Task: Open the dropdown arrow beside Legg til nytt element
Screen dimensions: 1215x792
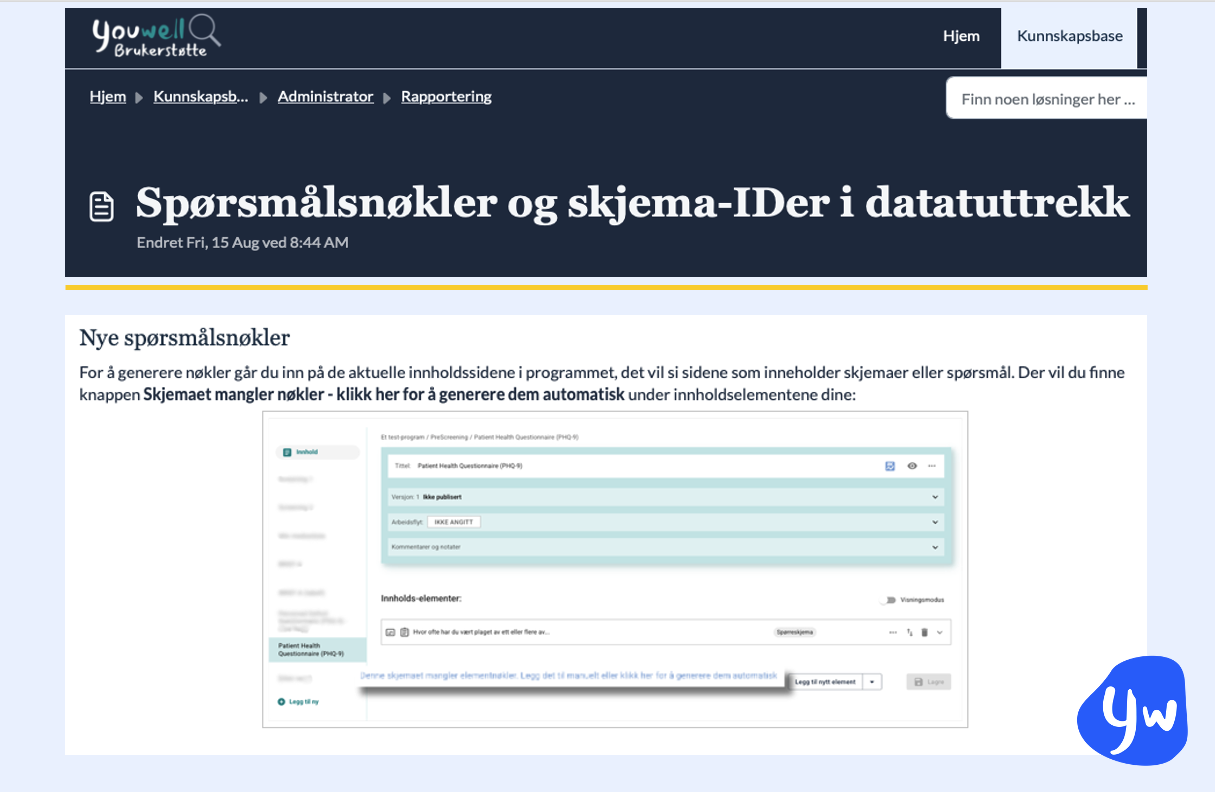Action: (873, 682)
